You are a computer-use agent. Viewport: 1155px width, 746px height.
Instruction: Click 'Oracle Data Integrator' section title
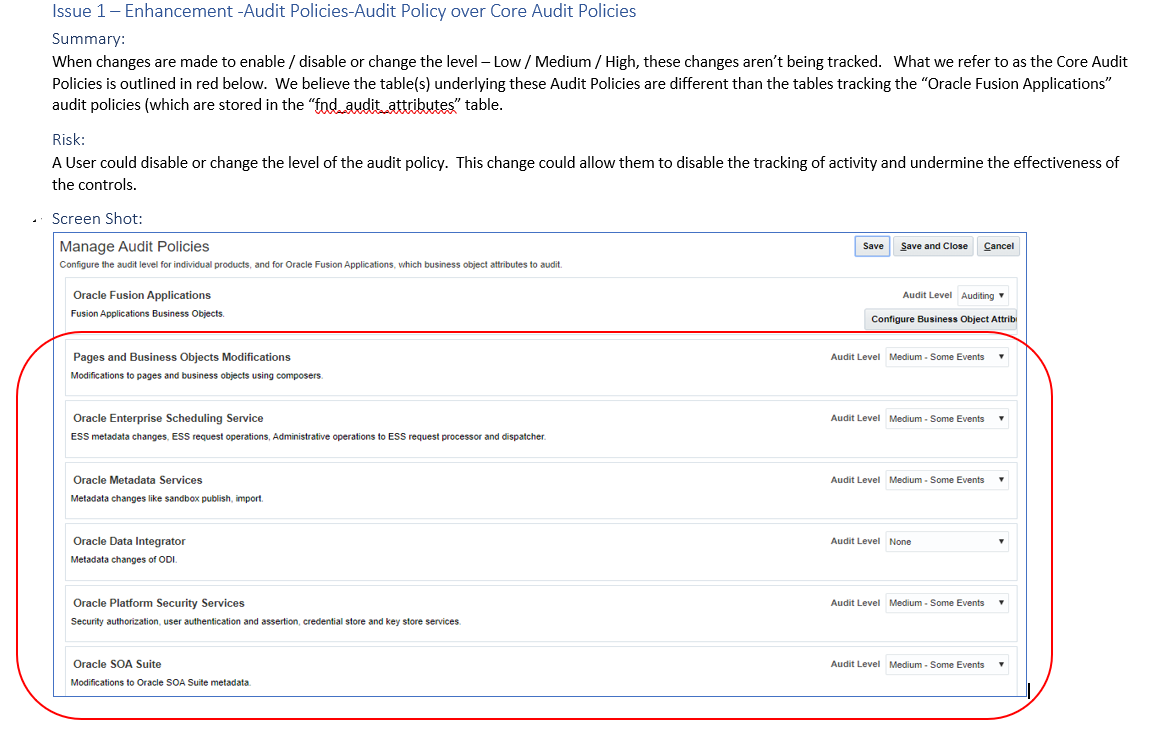(x=129, y=541)
